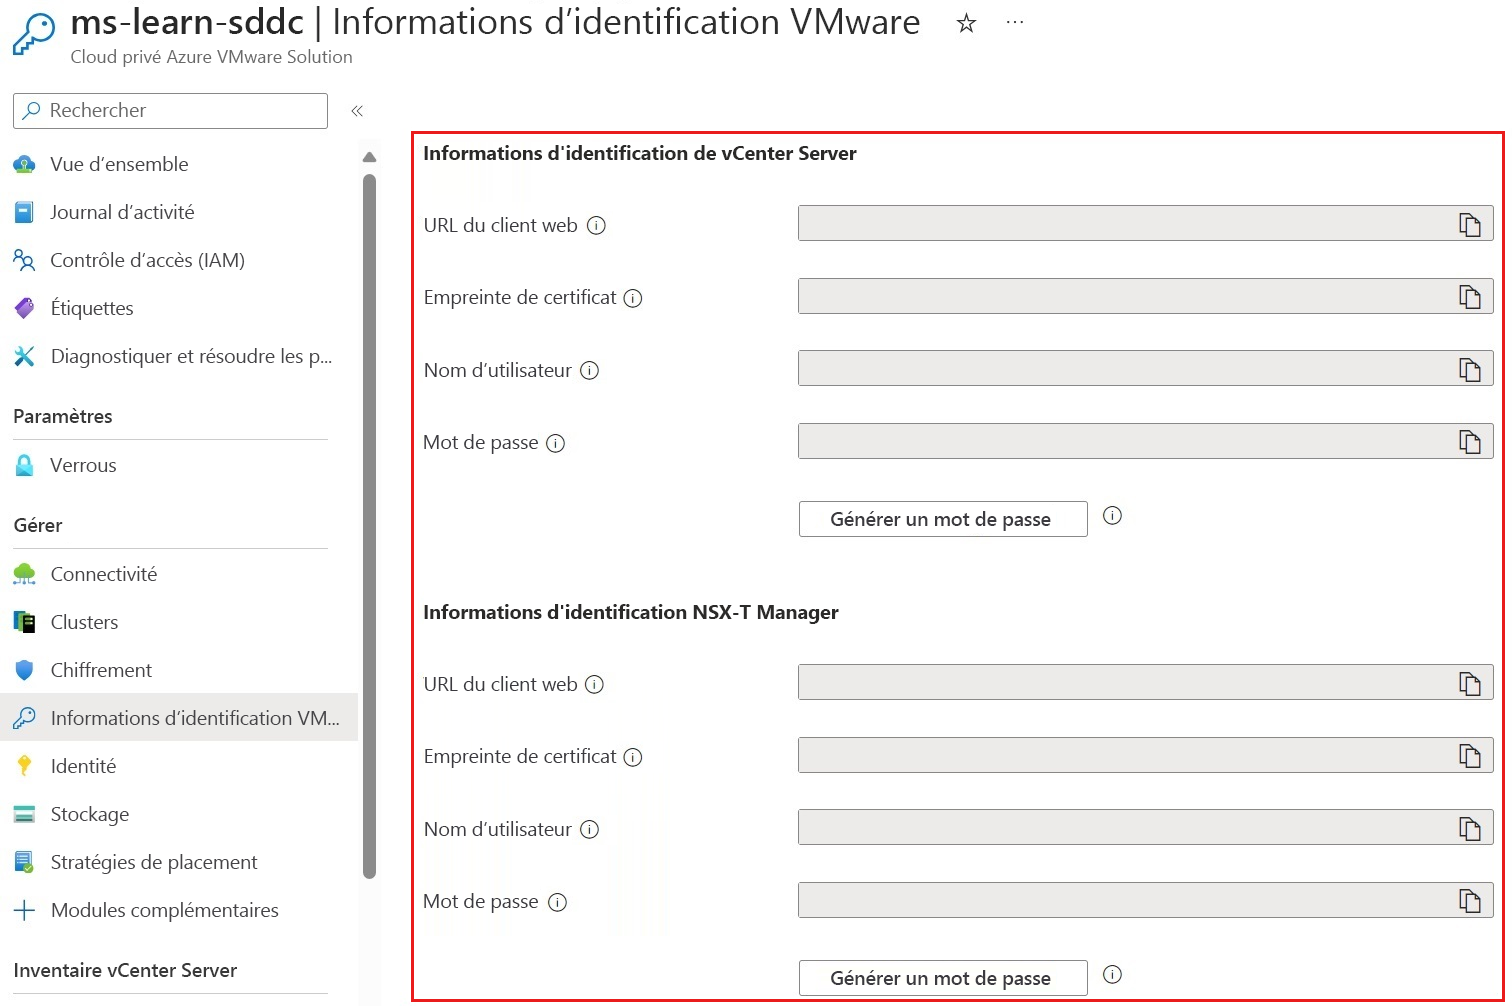The height and width of the screenshot is (1006, 1512).
Task: Show info tooltip for vCenter Mot de passe
Action: point(556,443)
